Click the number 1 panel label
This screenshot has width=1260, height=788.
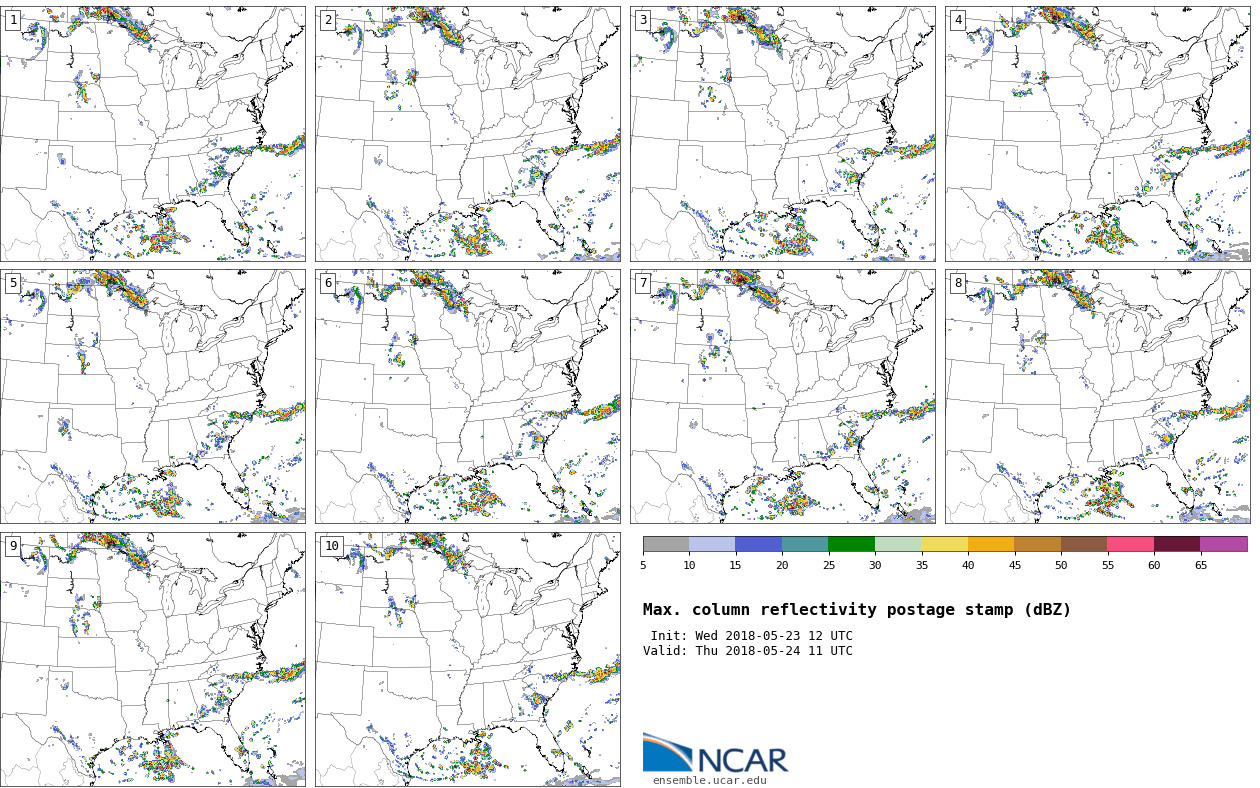click(x=13, y=20)
